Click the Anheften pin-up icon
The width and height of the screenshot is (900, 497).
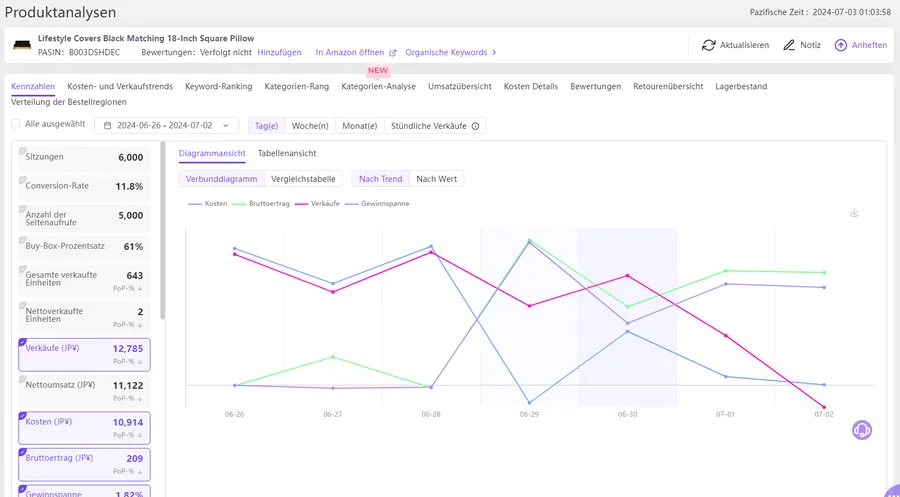[840, 45]
